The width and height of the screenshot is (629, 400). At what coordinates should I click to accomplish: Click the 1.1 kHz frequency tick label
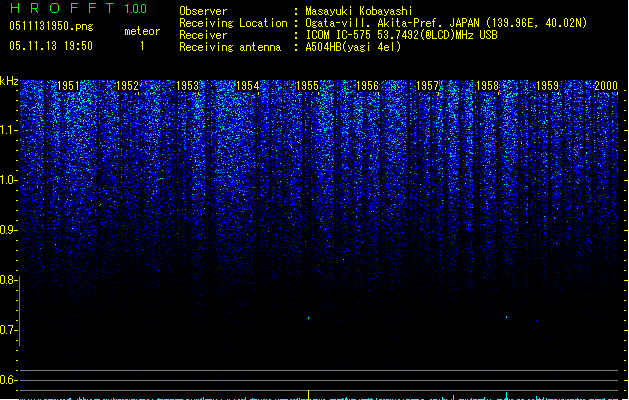(x=8, y=130)
